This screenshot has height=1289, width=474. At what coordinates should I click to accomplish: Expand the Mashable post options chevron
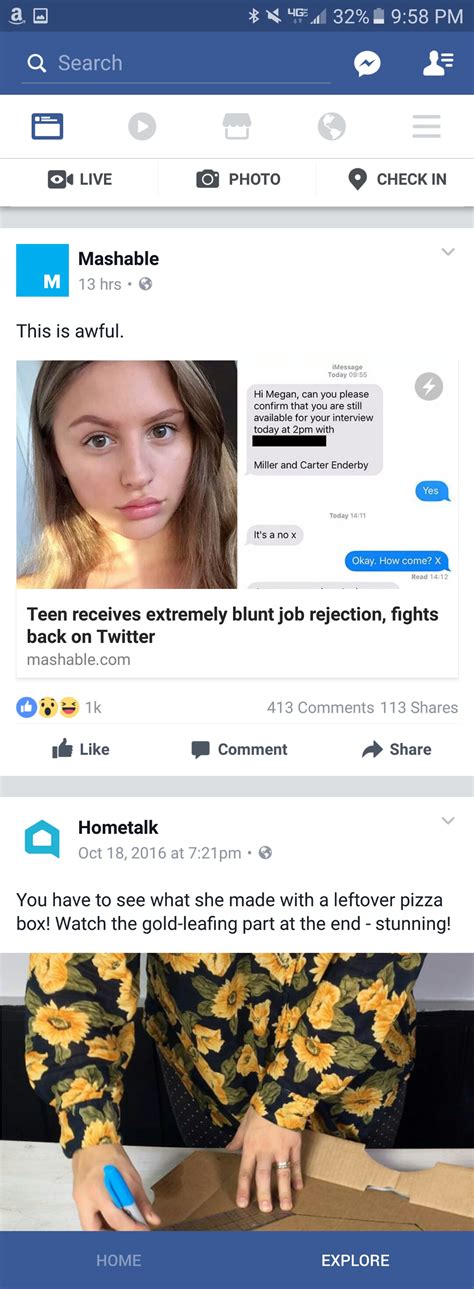click(x=447, y=252)
